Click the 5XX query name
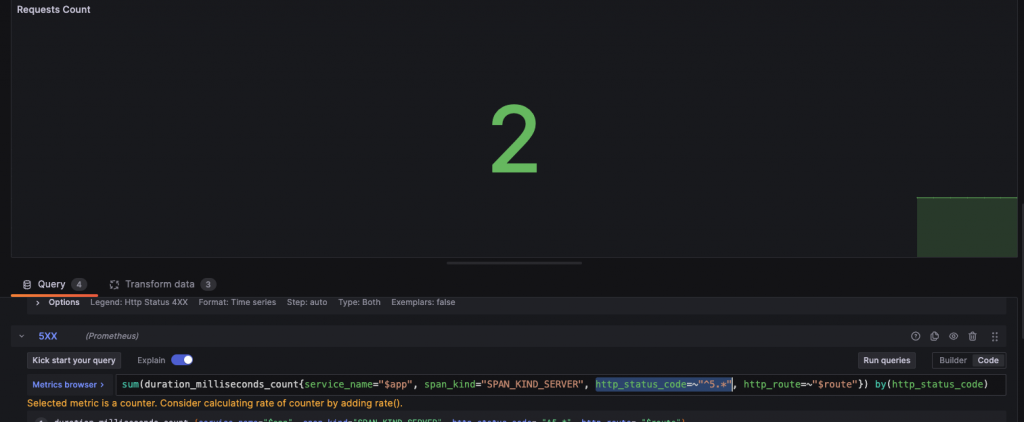The height and width of the screenshot is (422, 1024). [48, 336]
